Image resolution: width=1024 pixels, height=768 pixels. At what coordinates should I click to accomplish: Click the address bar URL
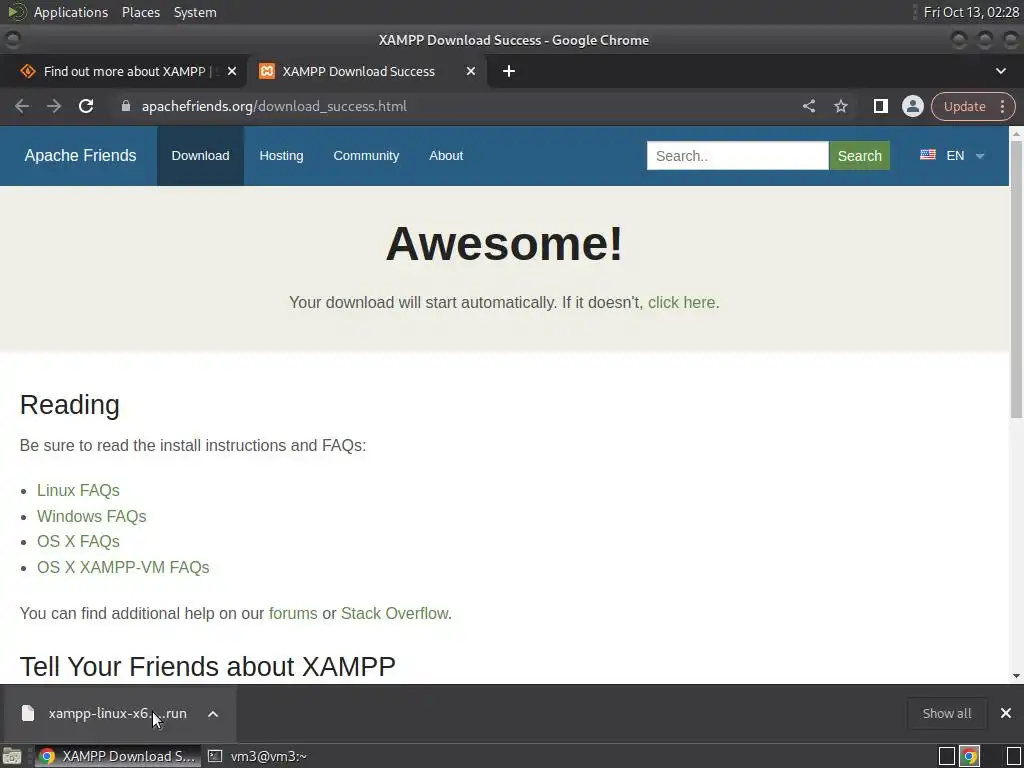tap(274, 106)
